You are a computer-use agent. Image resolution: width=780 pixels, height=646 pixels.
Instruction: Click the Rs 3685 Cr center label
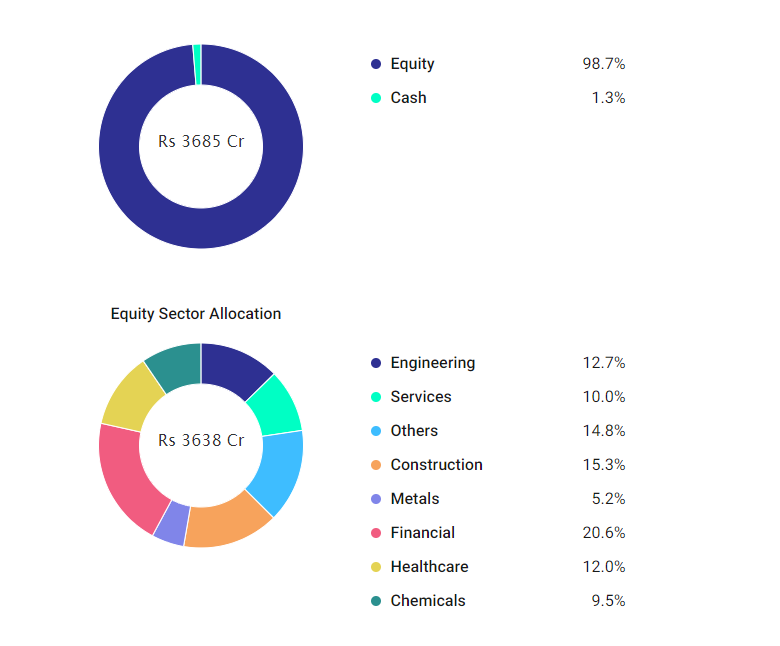coord(201,142)
